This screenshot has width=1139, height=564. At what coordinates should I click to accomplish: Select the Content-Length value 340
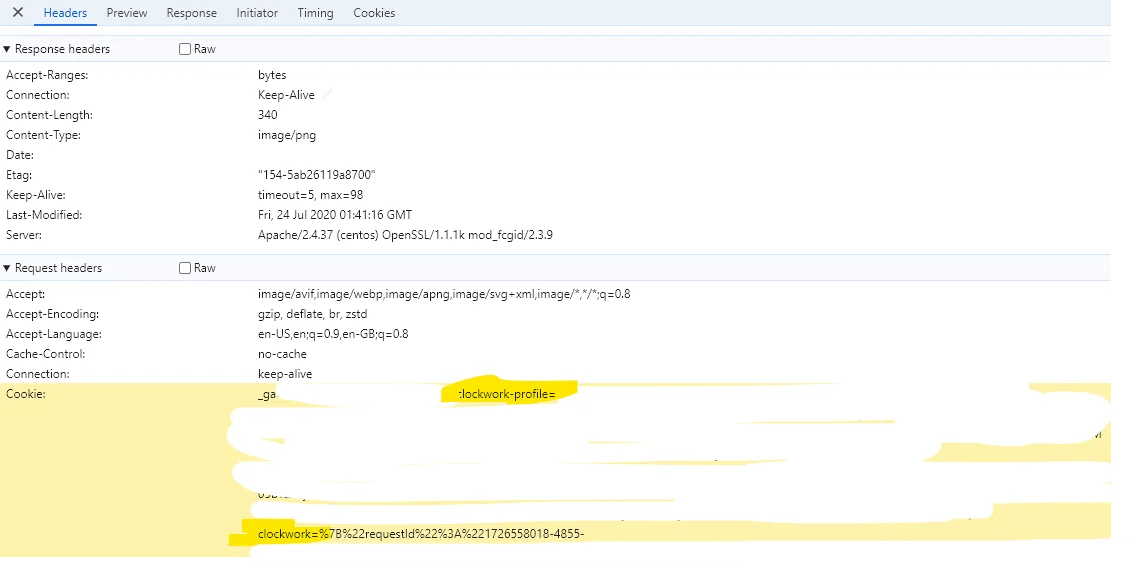267,115
